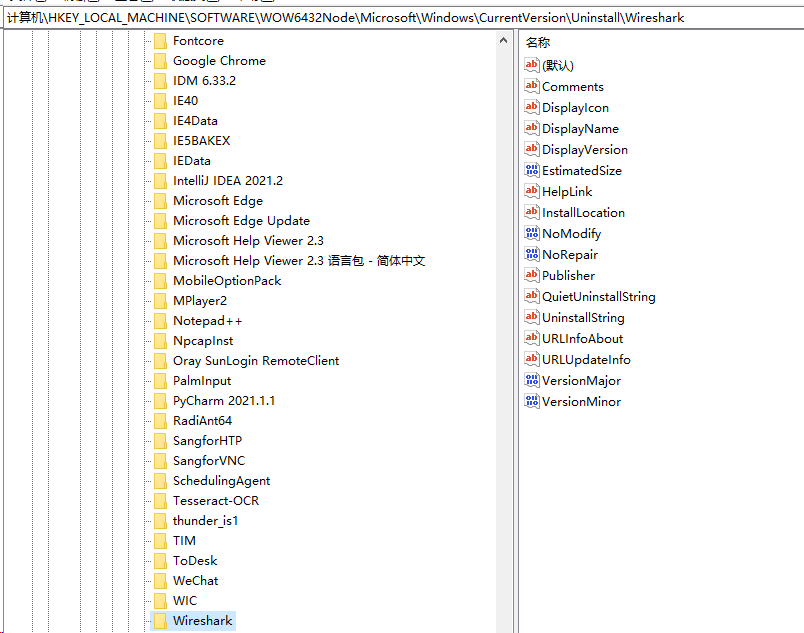
Task: Click the string icon beside URLInfoAbout
Action: click(x=532, y=338)
